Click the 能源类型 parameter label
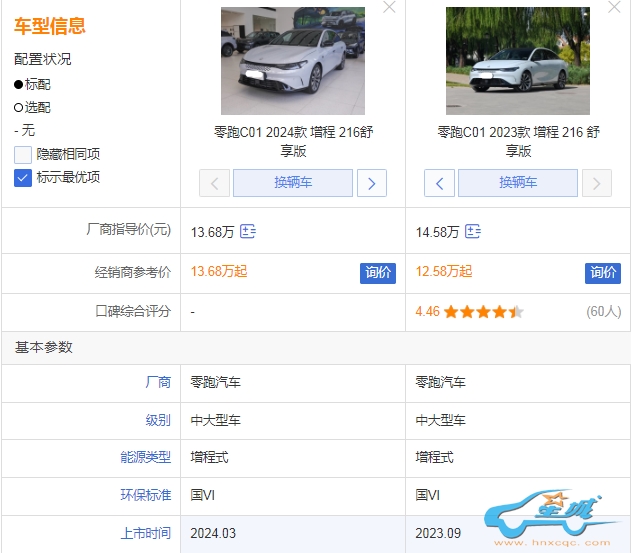 click(146, 457)
